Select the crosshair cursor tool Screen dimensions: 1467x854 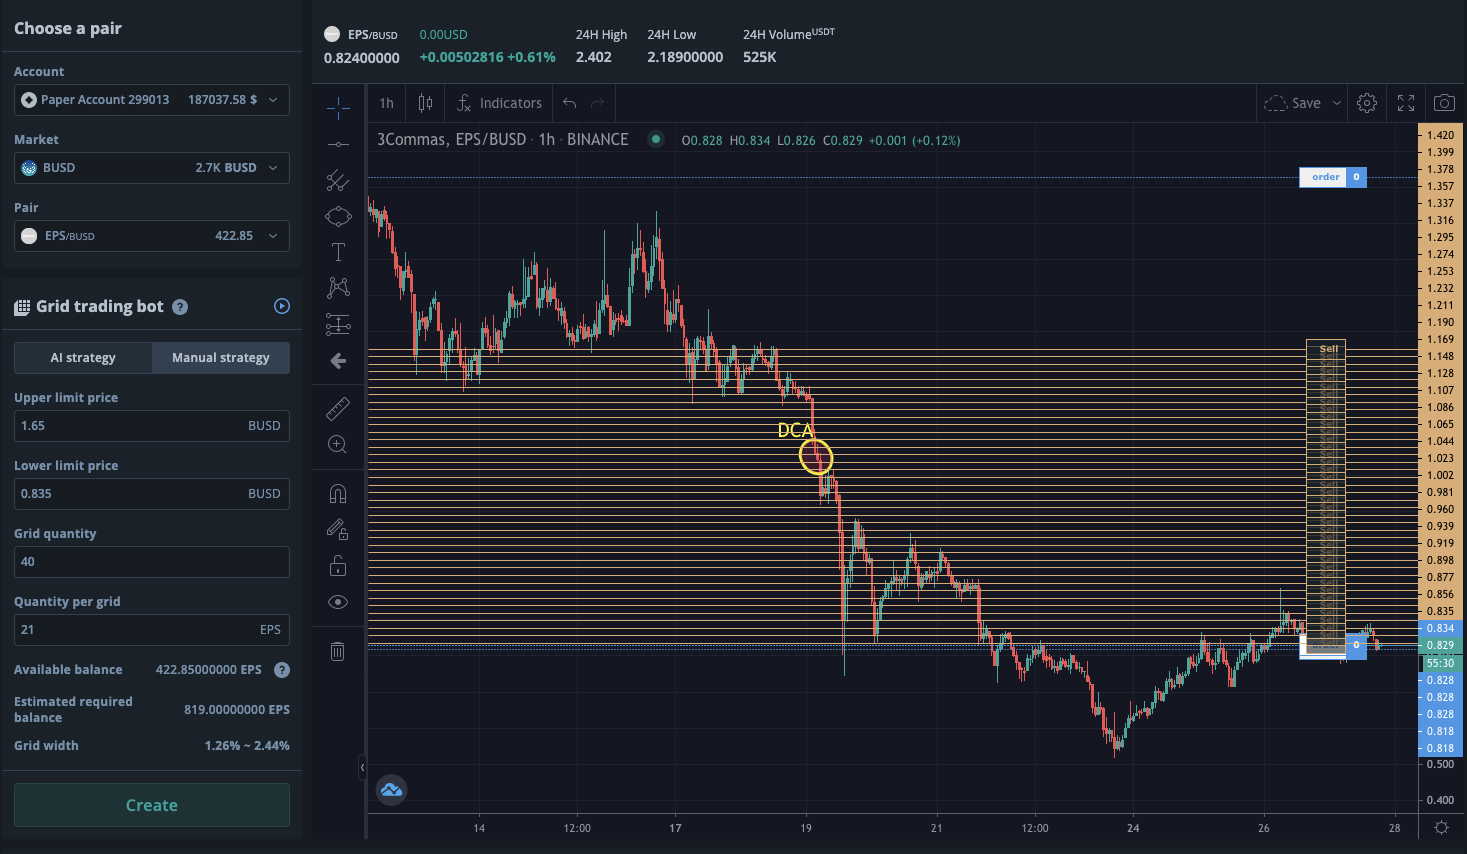pos(338,107)
